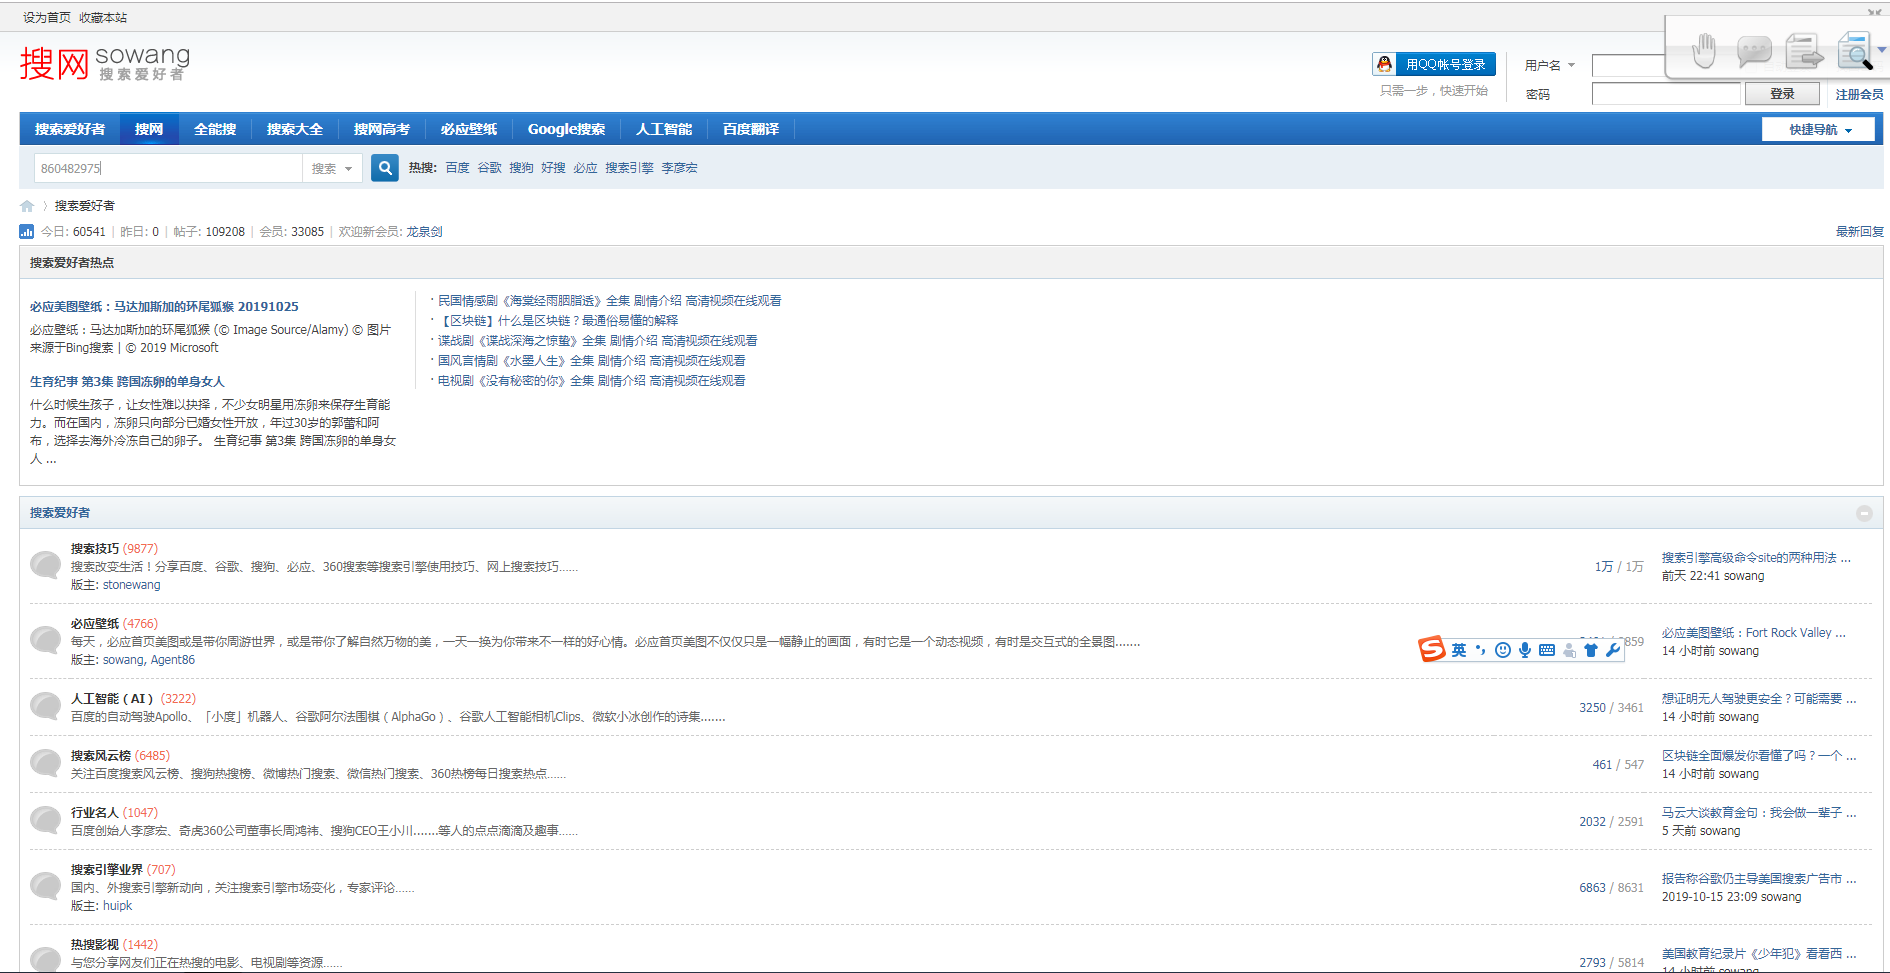The image size is (1890, 973).
Task: Click the QQ penguin login icon
Action: (x=1384, y=64)
